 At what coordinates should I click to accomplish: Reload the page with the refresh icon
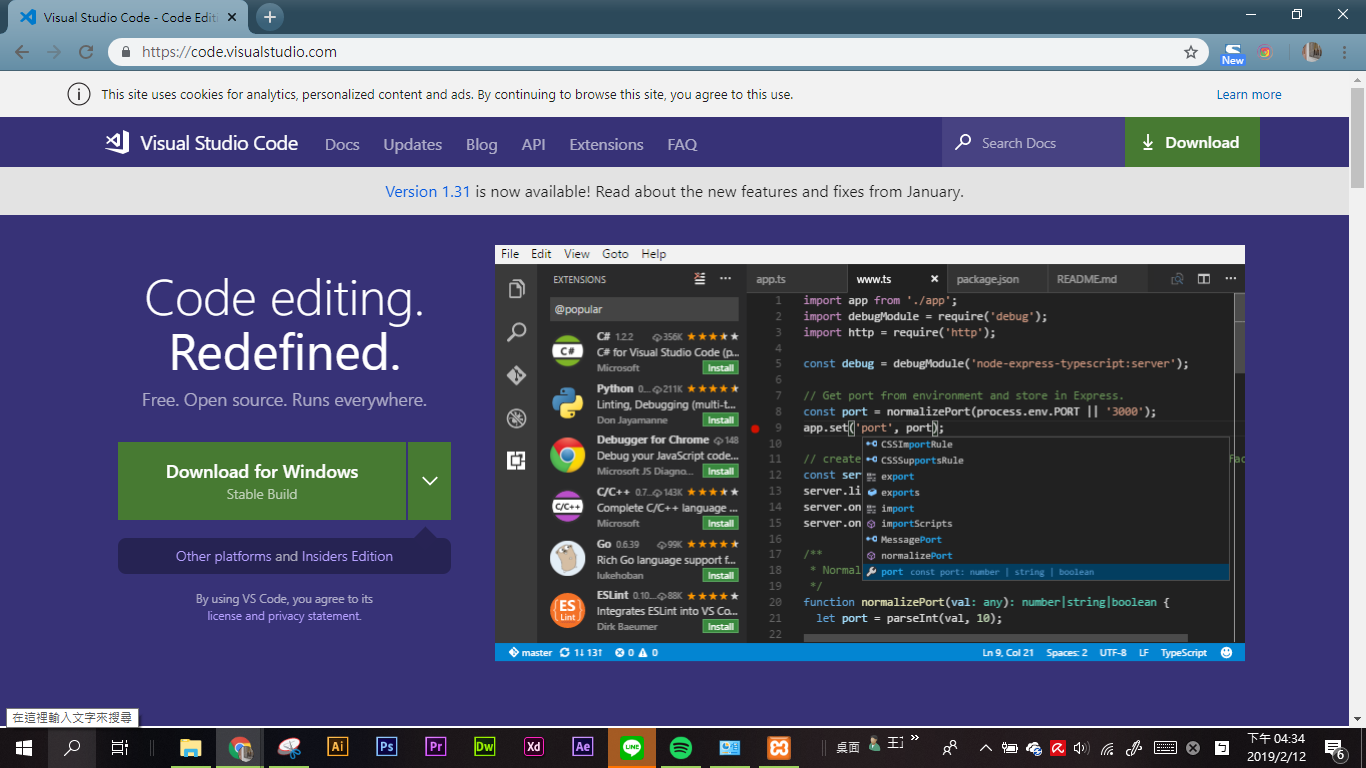[x=86, y=52]
